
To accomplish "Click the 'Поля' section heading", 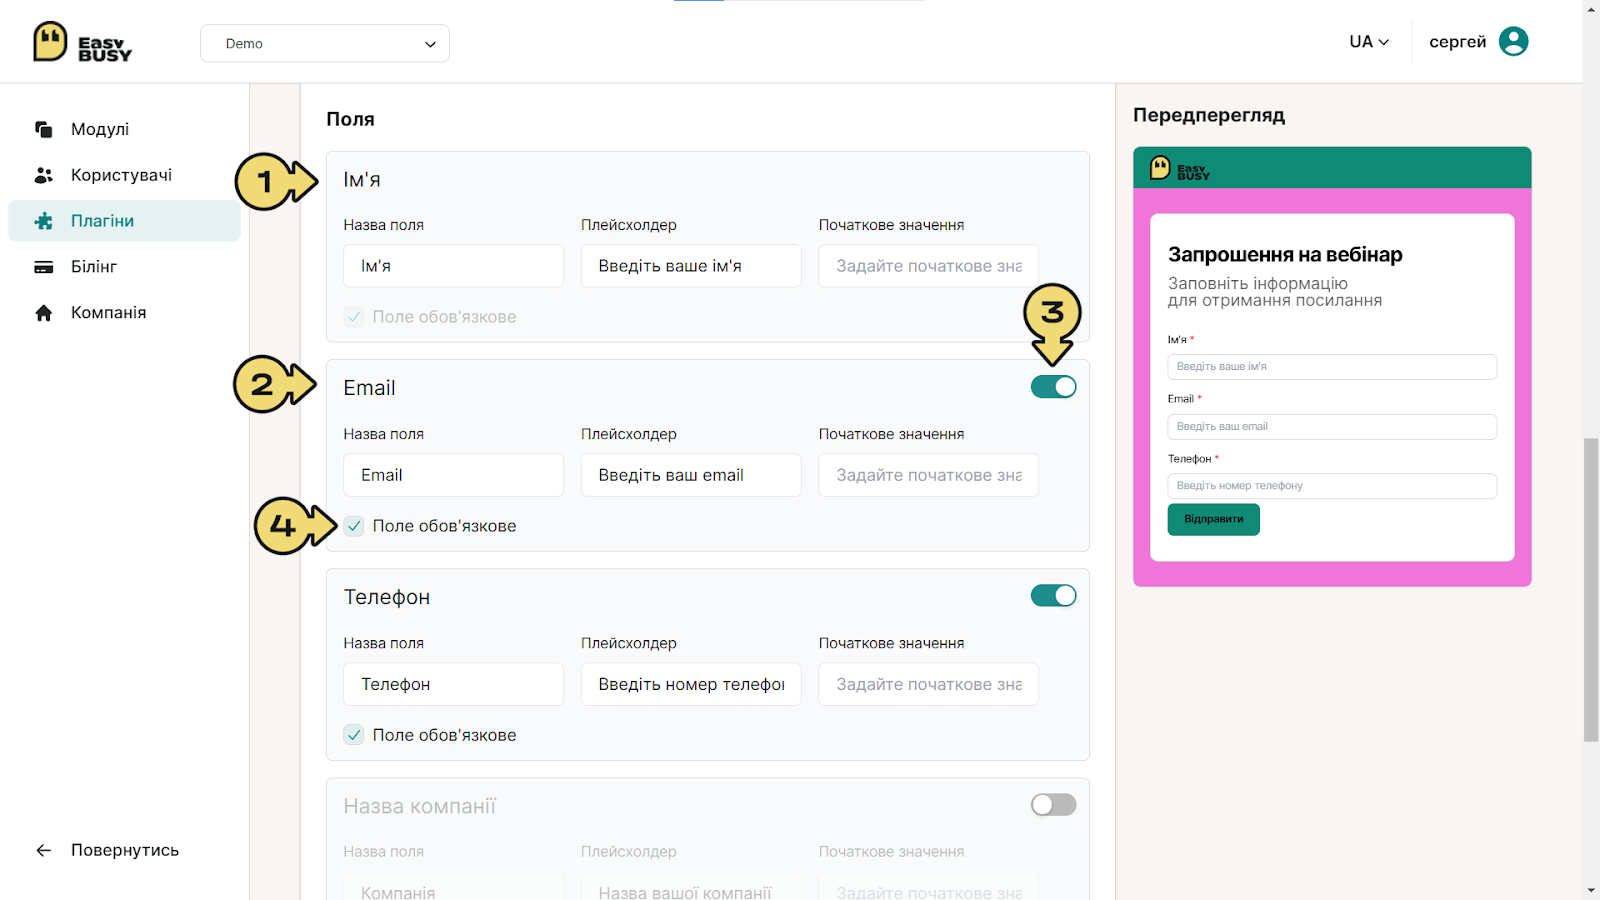I will tap(350, 119).
